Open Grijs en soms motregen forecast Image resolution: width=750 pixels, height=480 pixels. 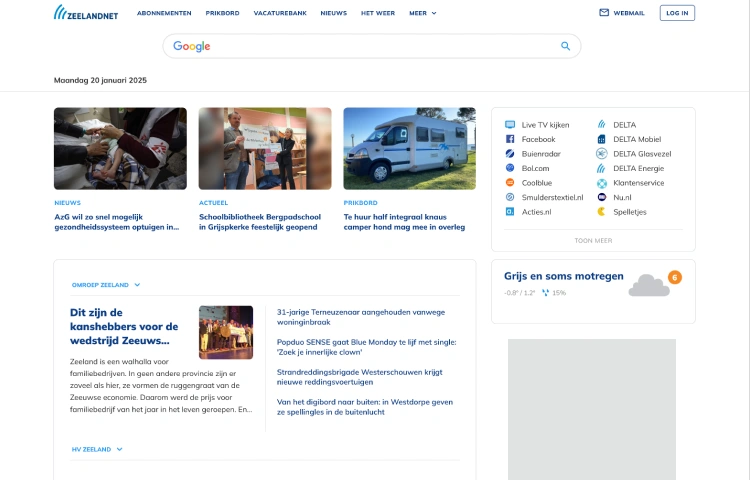tap(563, 276)
